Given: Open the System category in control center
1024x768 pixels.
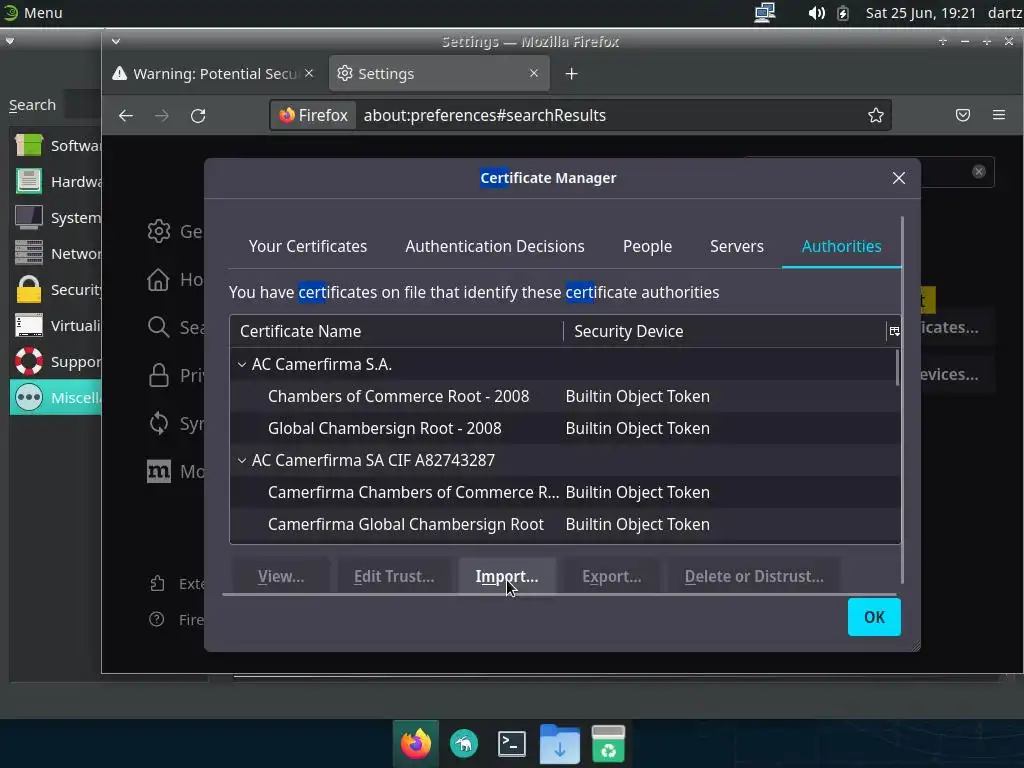Looking at the screenshot, I should (56, 217).
